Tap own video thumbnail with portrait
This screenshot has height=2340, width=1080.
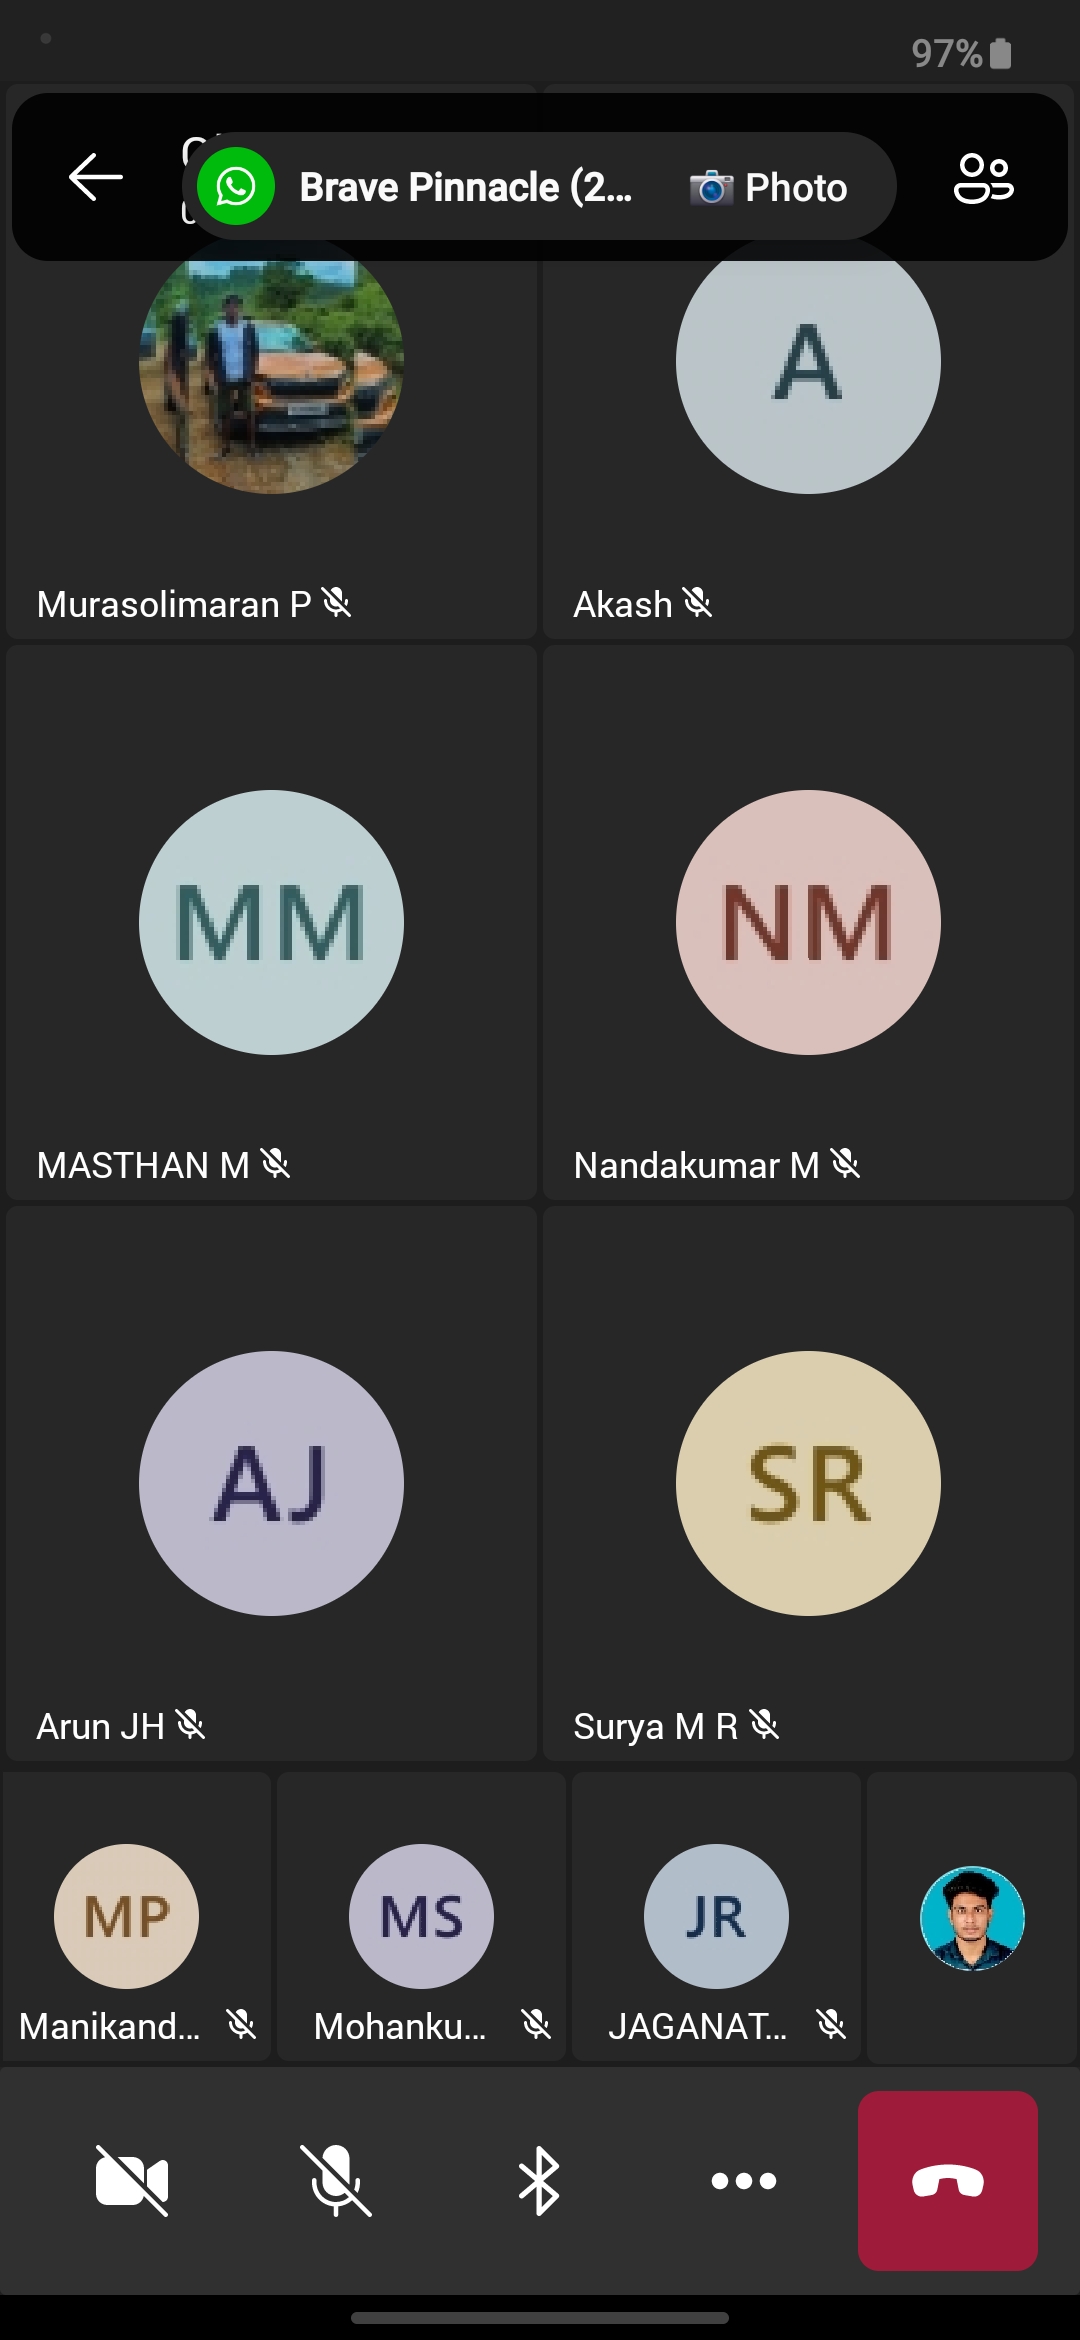(972, 1918)
